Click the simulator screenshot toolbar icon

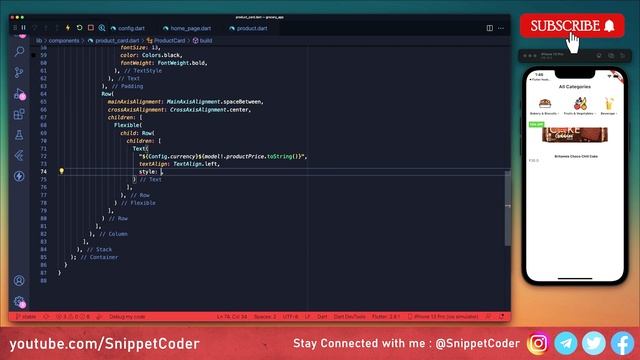pyautogui.click(x=611, y=56)
